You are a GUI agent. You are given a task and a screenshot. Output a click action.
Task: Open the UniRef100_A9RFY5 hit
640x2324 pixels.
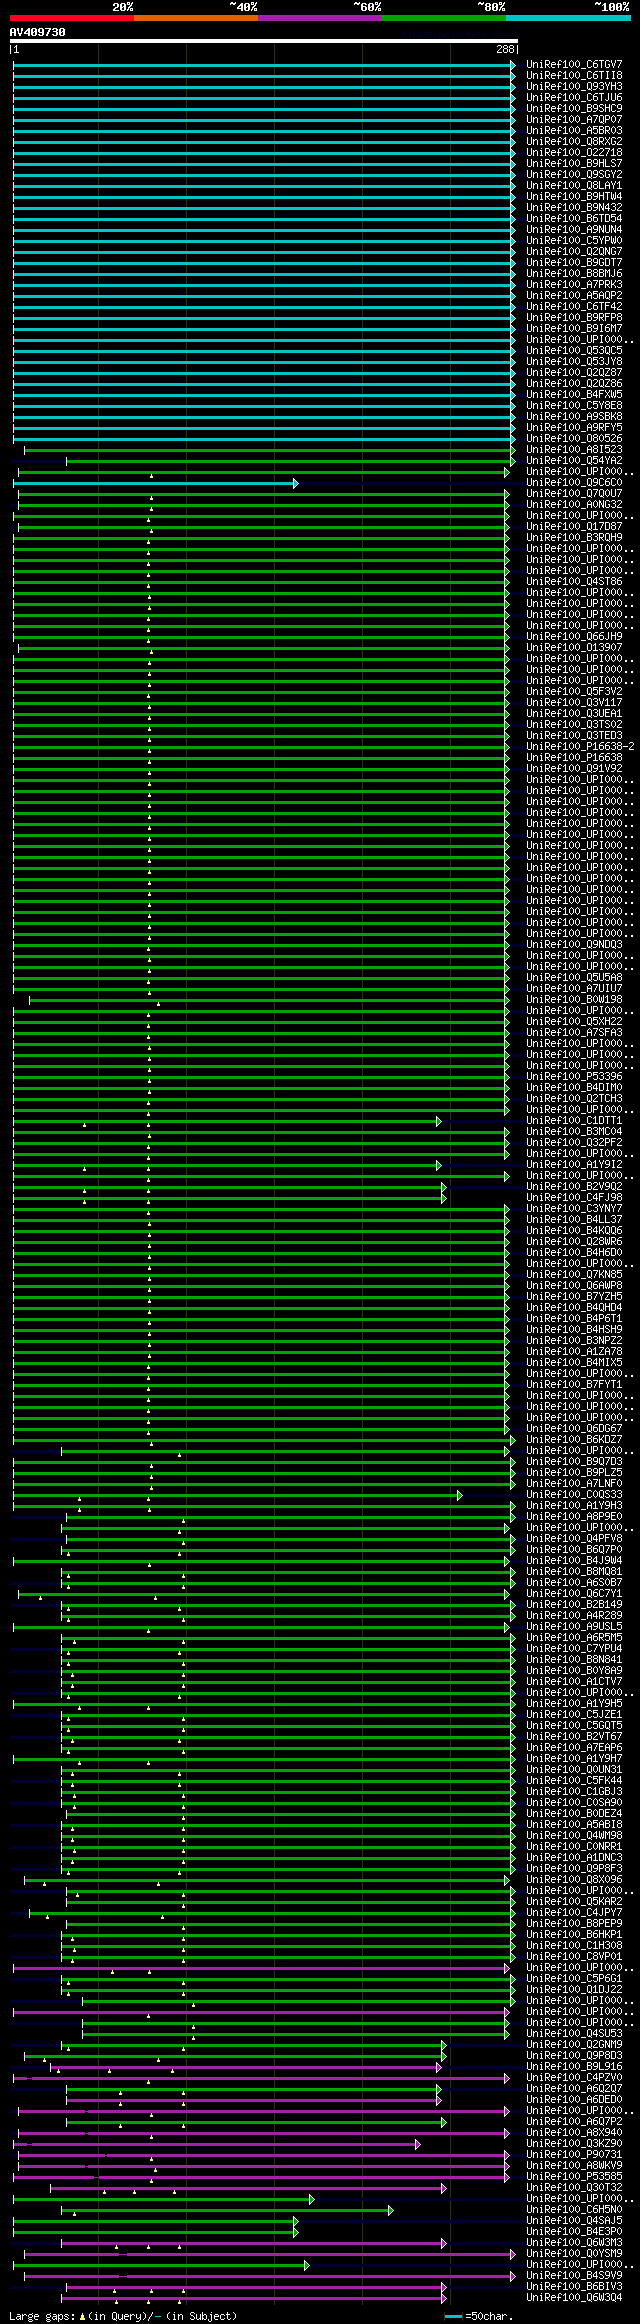coord(574,427)
